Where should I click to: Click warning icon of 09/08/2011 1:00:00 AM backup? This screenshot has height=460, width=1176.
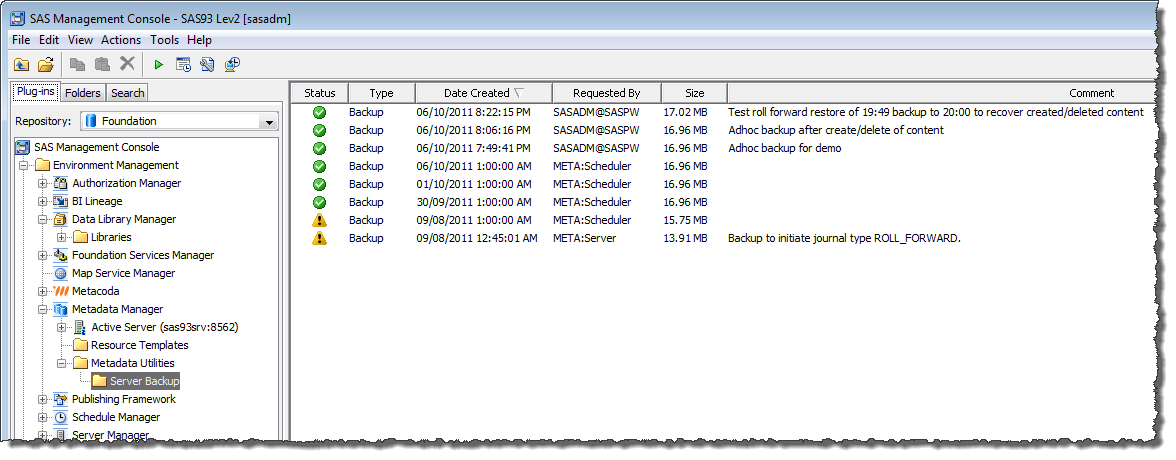click(x=320, y=220)
